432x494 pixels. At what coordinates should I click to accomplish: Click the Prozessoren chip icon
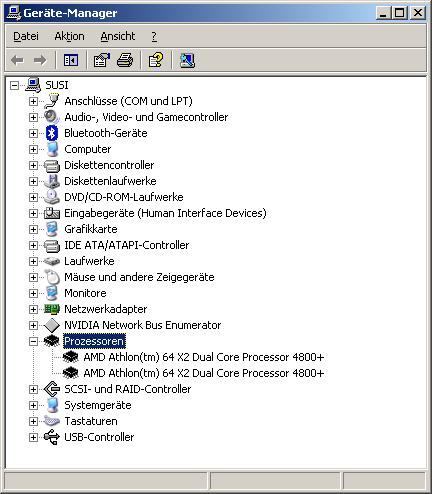pyautogui.click(x=52, y=341)
